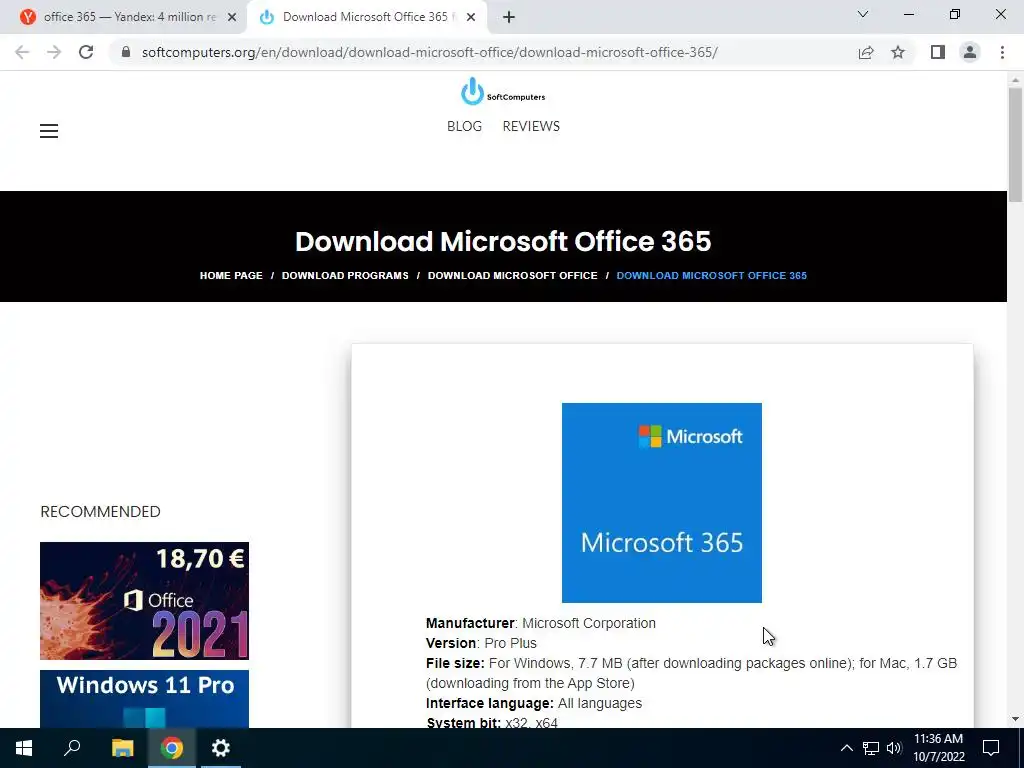Close the Download Microsoft Office 365 tab
The height and width of the screenshot is (768, 1024).
[471, 18]
